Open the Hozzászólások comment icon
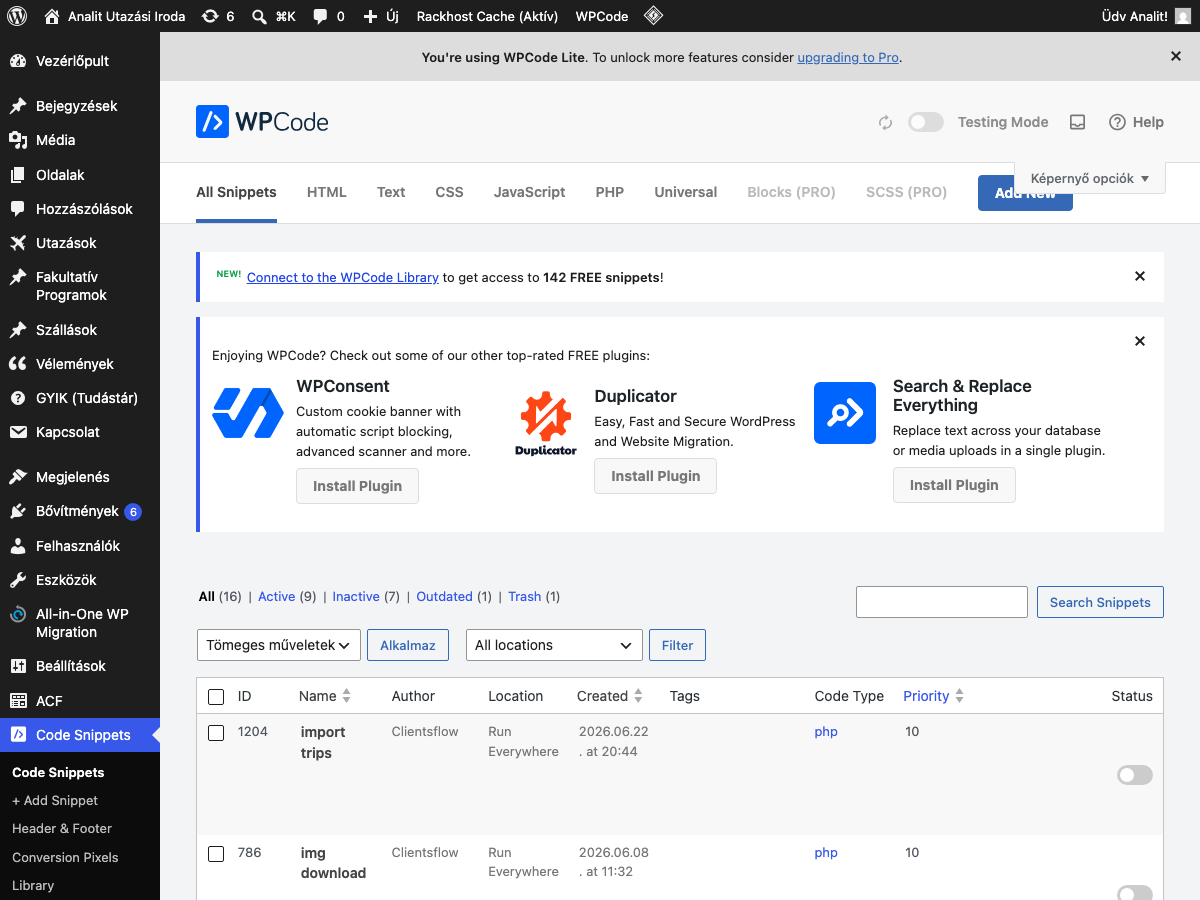Image resolution: width=1200 pixels, height=900 pixels. (18, 209)
